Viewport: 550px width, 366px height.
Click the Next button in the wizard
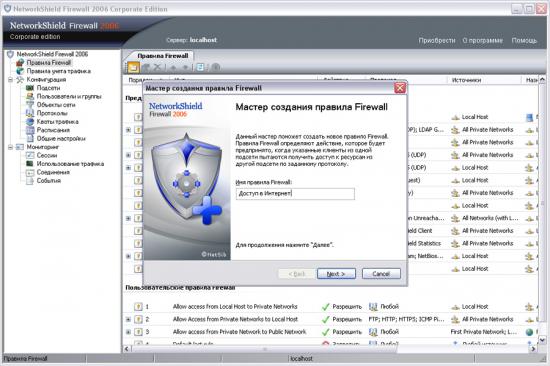click(x=336, y=273)
